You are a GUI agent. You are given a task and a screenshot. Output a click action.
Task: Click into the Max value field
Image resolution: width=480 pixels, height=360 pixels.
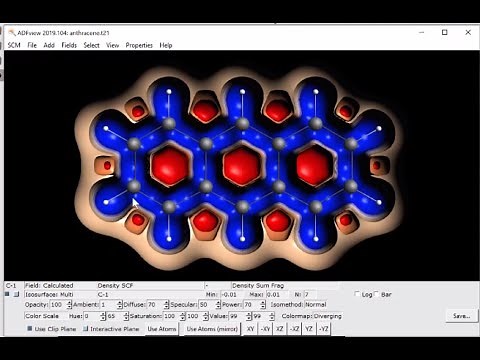277,295
